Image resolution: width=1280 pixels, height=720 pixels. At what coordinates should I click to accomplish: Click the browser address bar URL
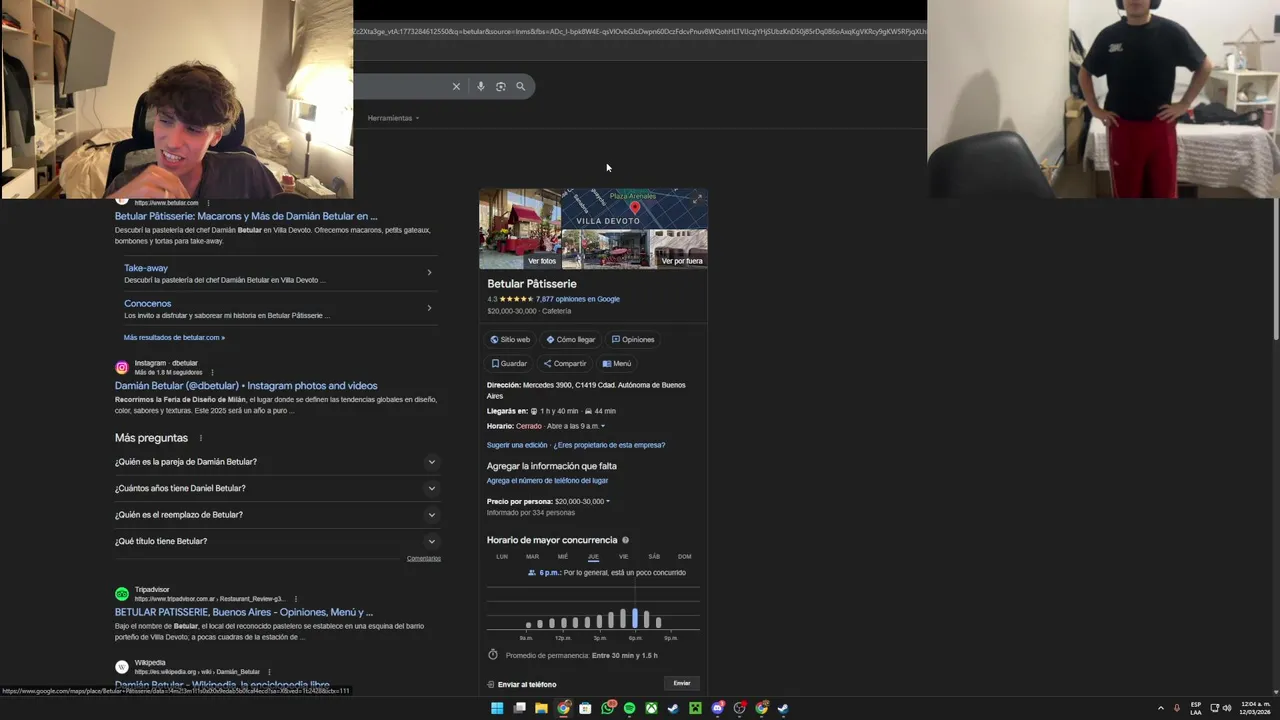[x=640, y=31]
